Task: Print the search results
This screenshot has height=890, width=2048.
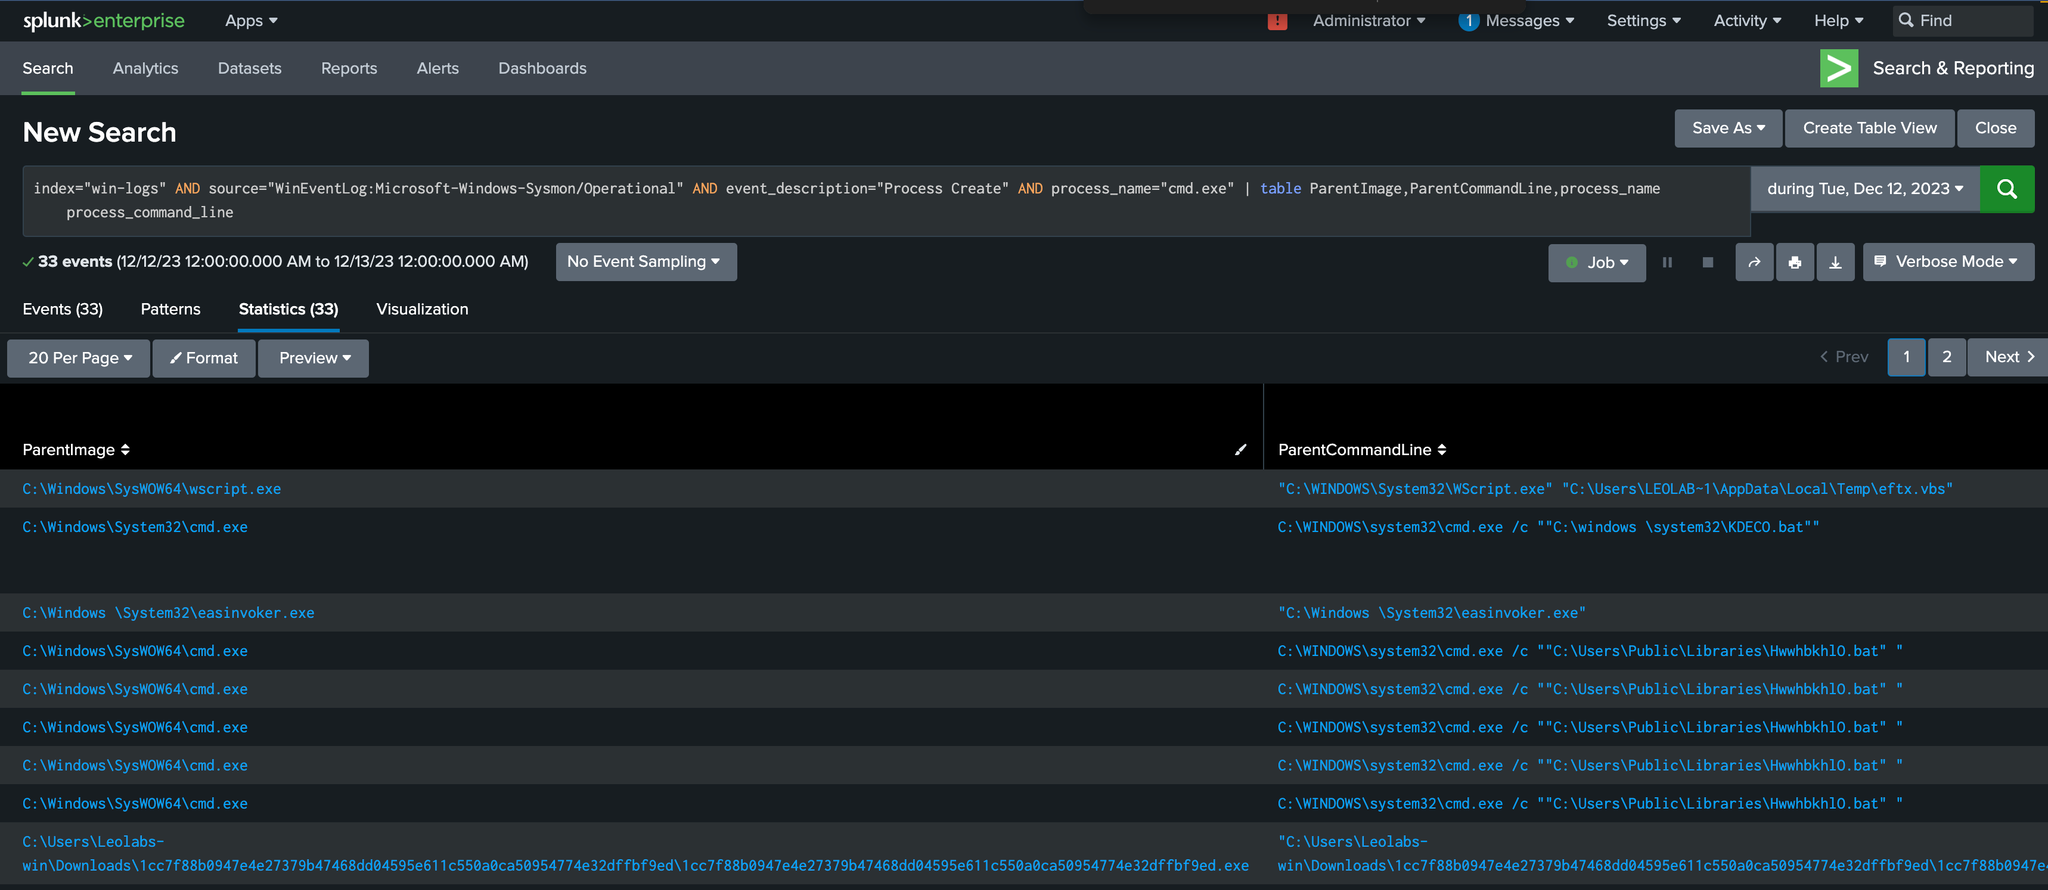Action: (x=1795, y=262)
